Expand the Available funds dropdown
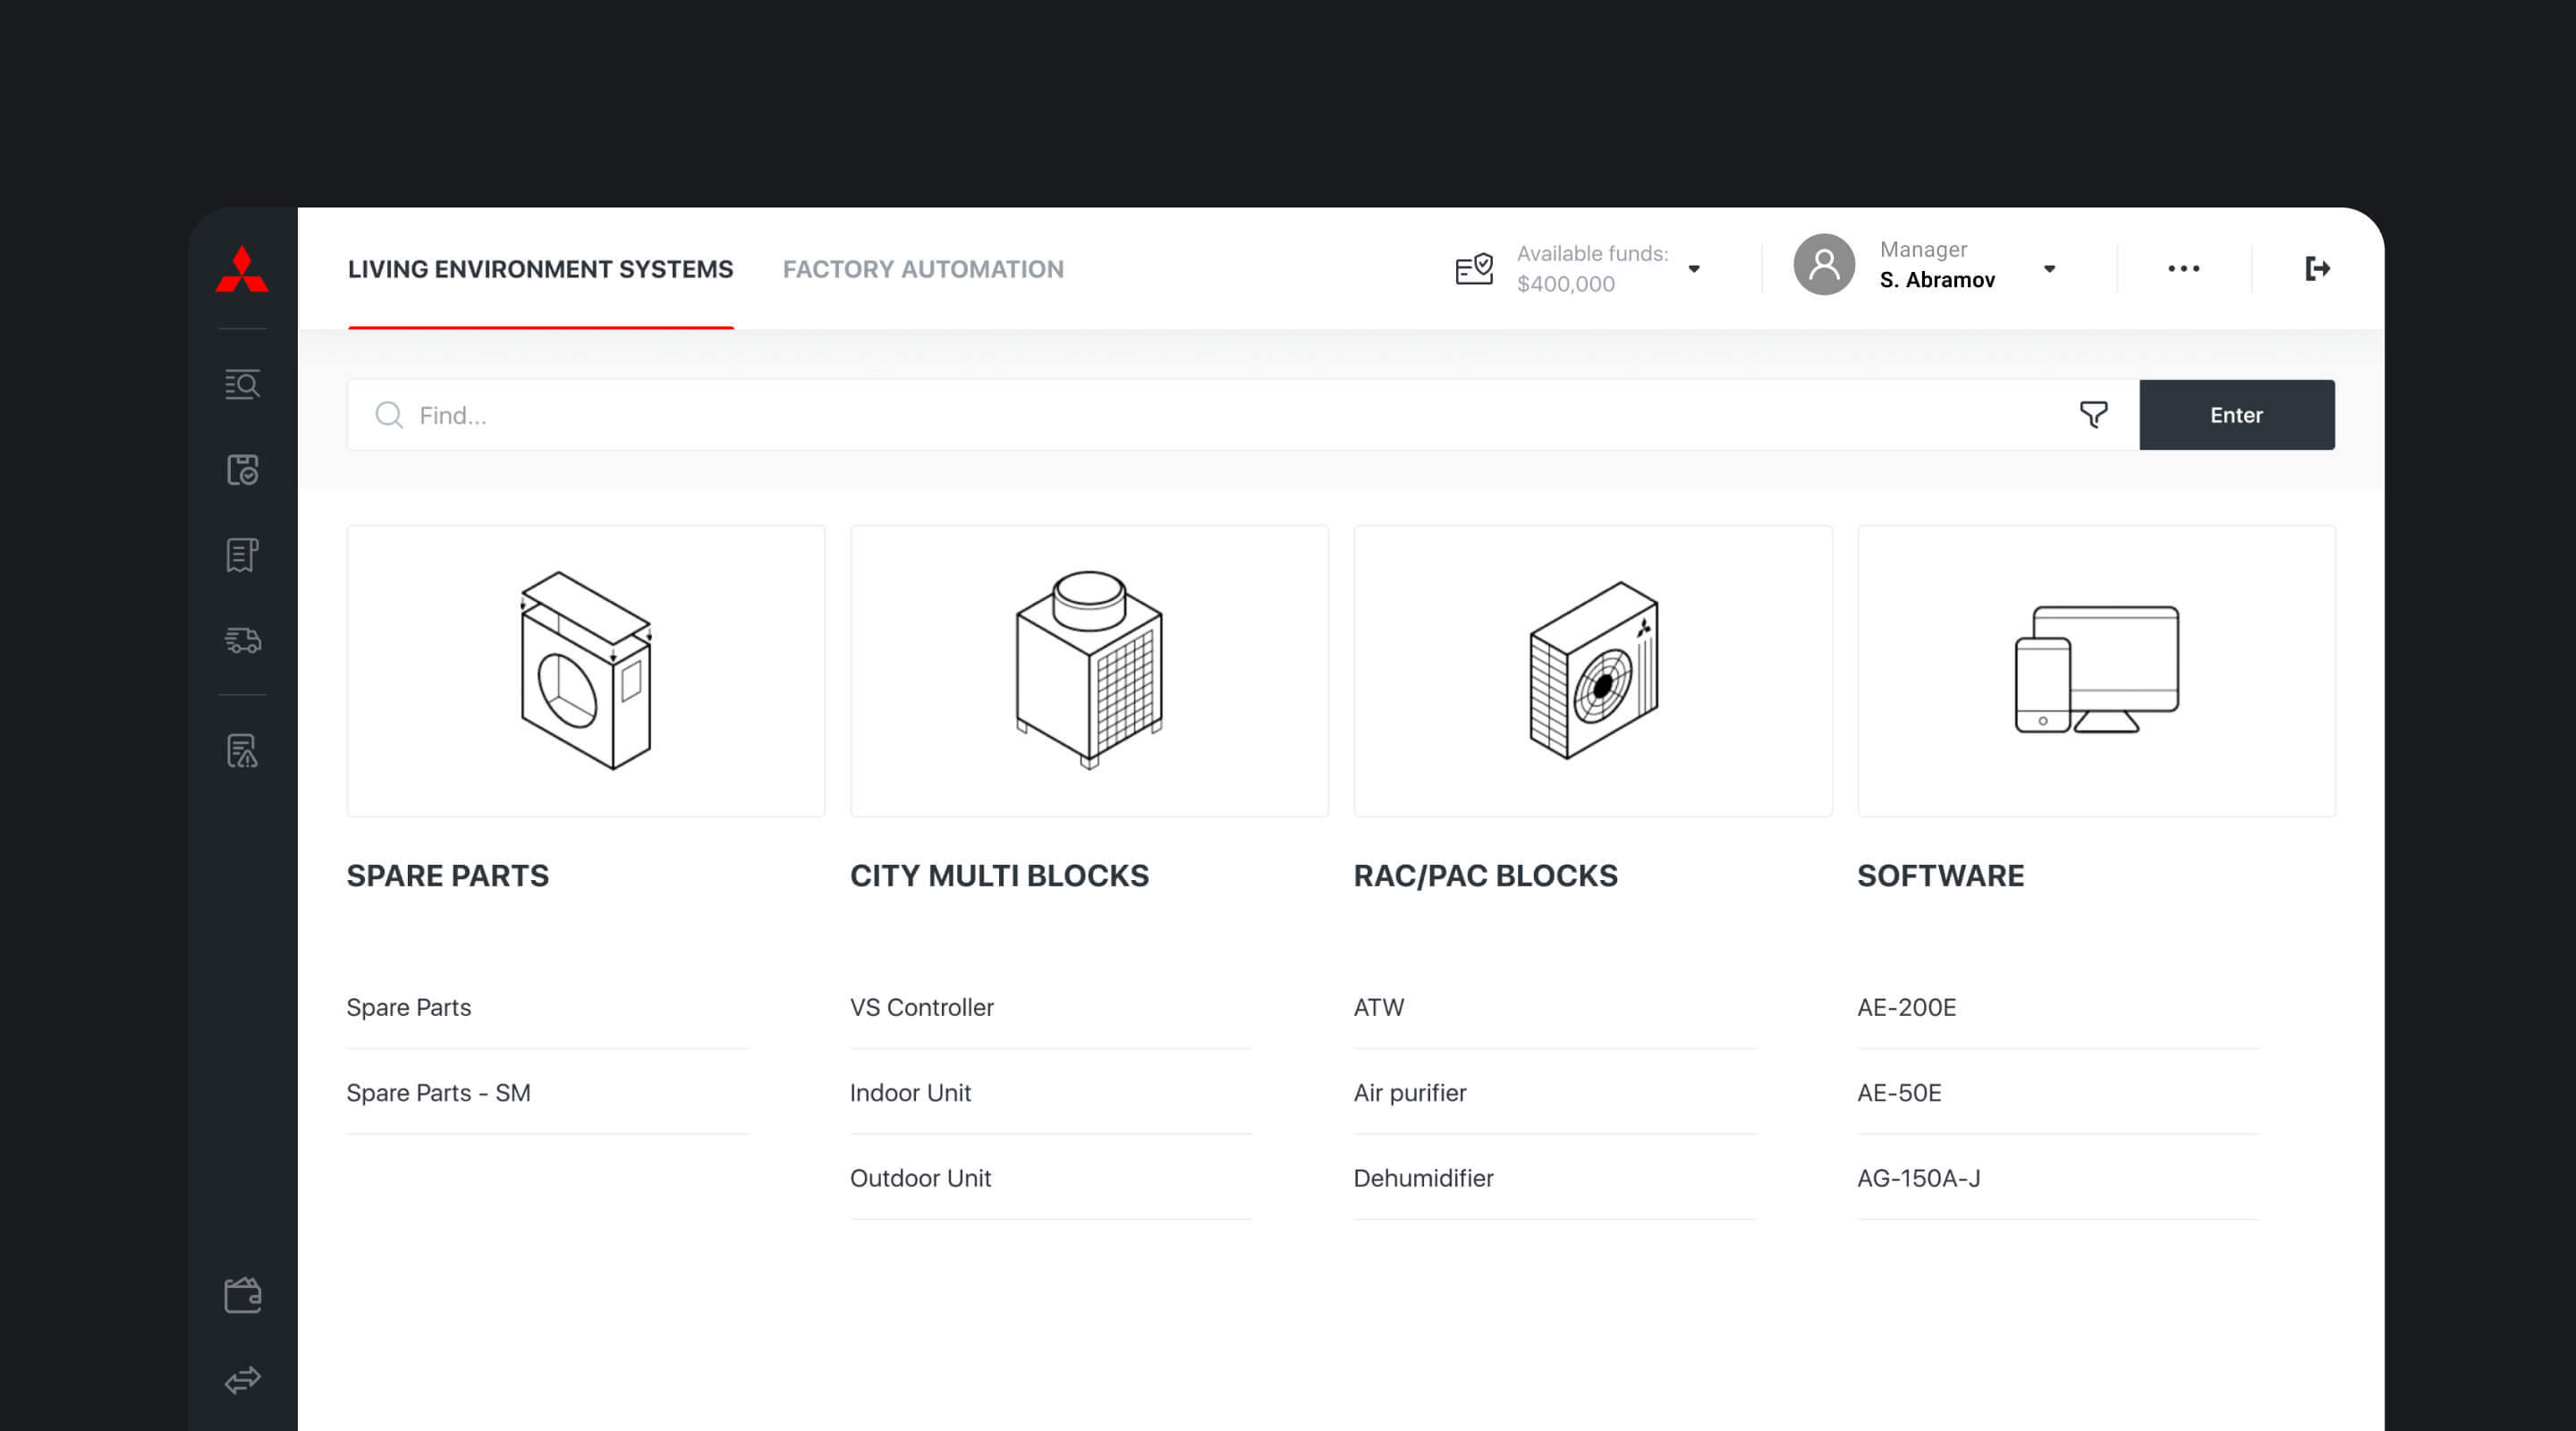Screen dimensions: 2576x1431 pos(1694,268)
